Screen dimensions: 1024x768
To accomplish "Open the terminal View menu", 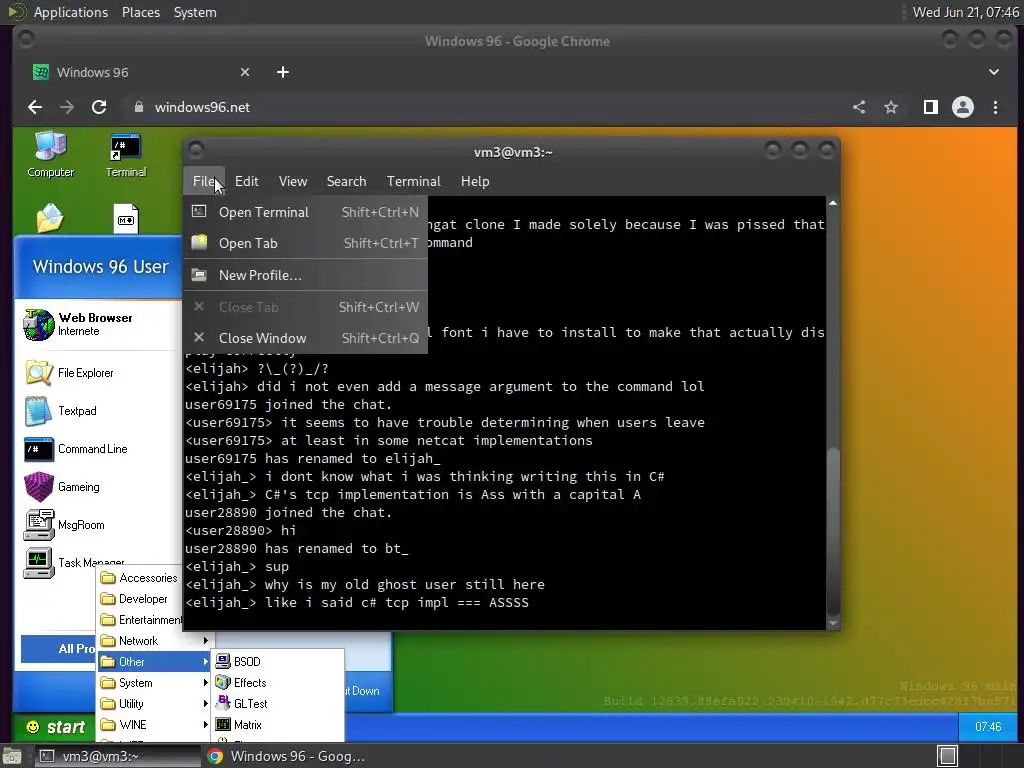I will click(293, 181).
